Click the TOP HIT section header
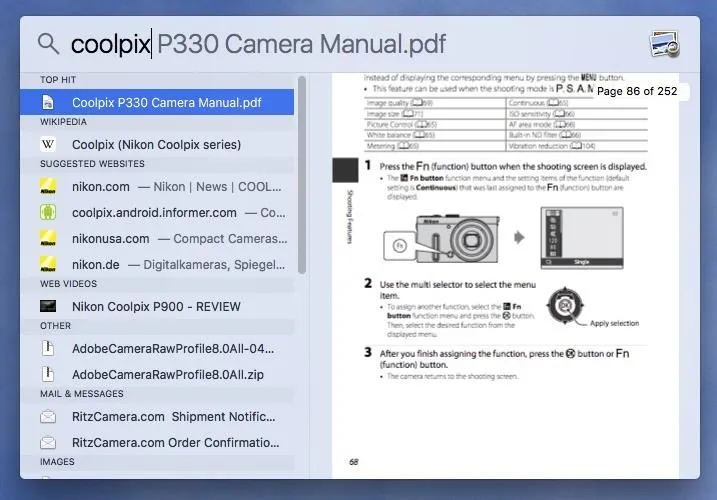This screenshot has width=717, height=500. pos(58,80)
